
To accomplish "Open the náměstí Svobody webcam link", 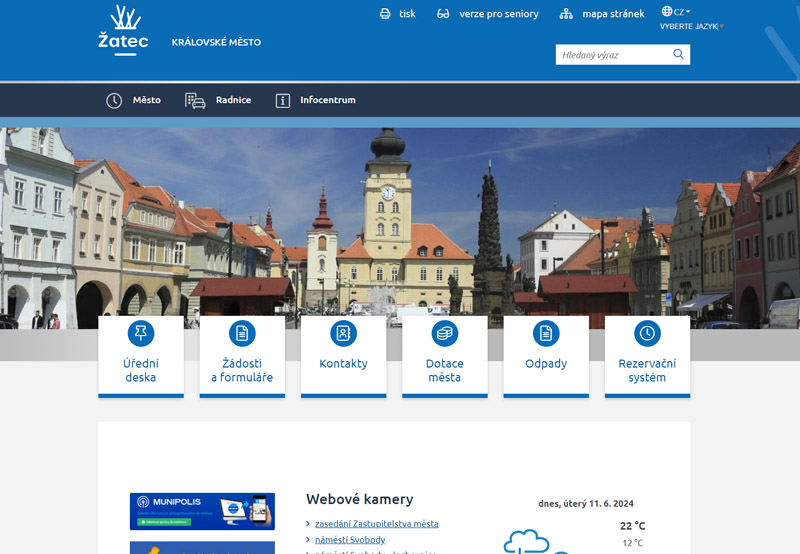I will point(350,540).
